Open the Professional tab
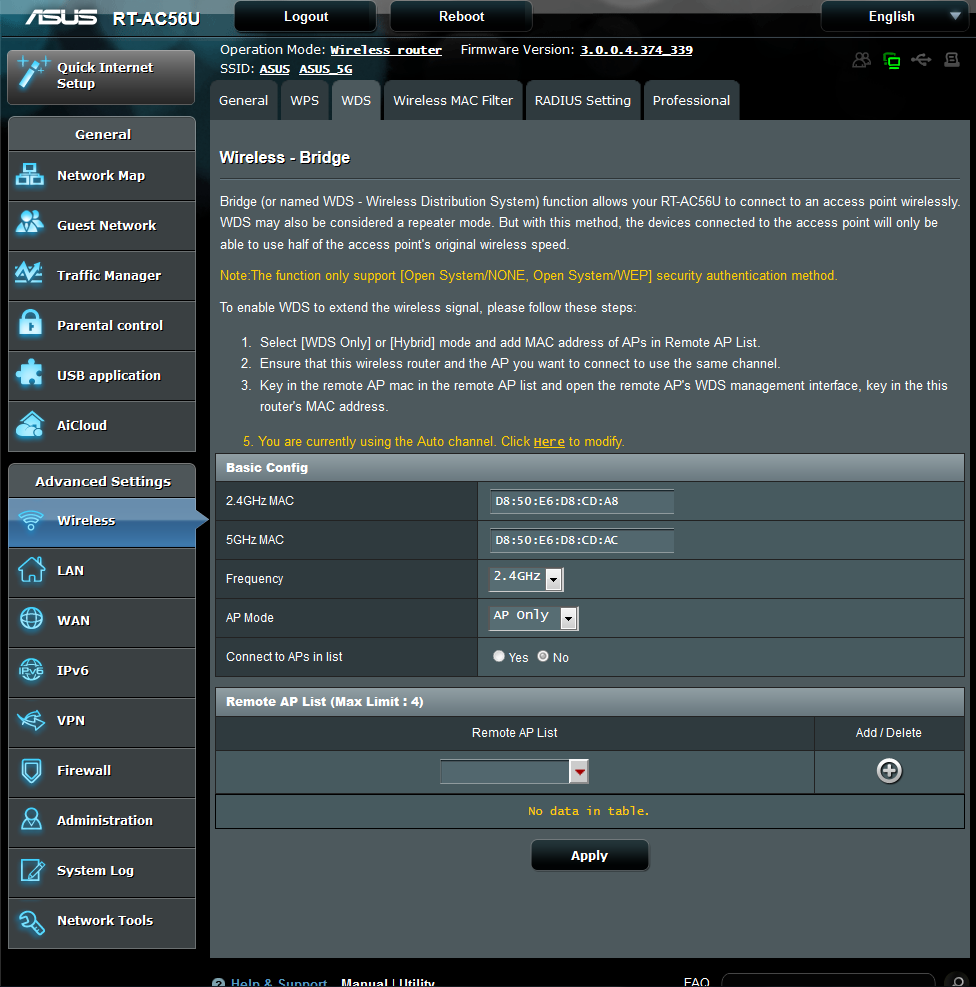This screenshot has height=987, width=976. (x=691, y=100)
